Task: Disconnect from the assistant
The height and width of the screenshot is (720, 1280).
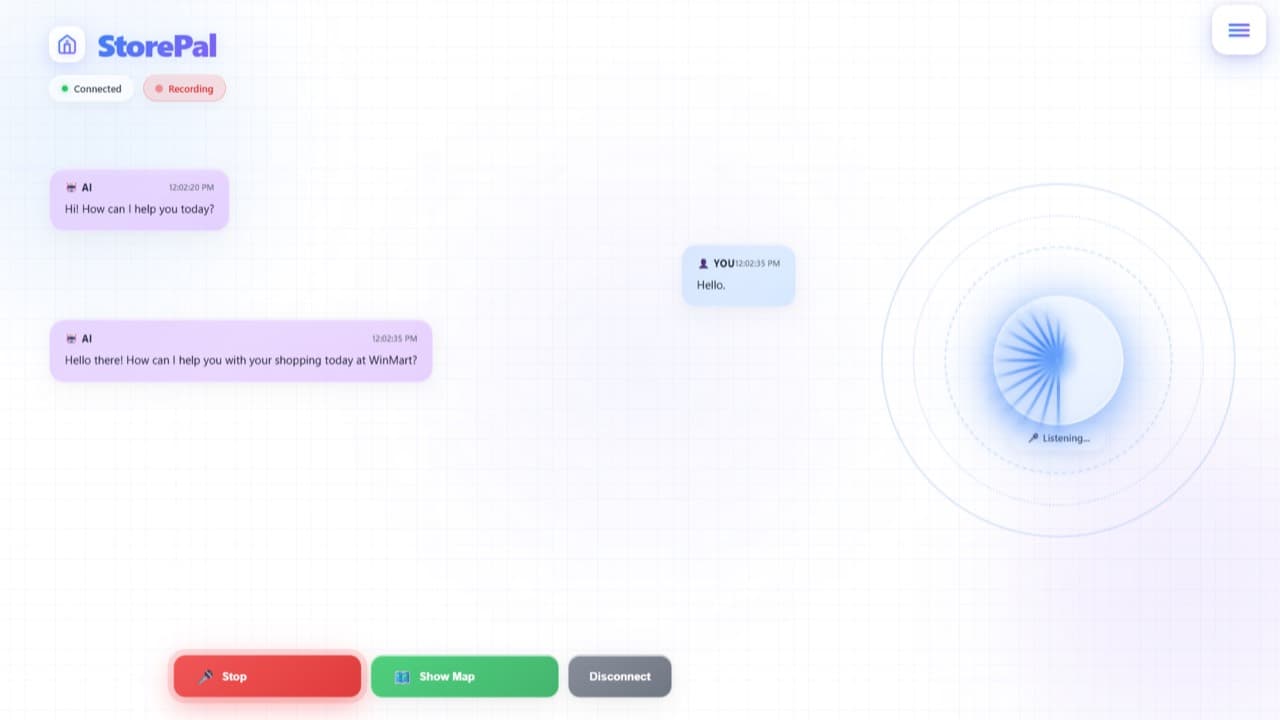Action: (x=620, y=676)
